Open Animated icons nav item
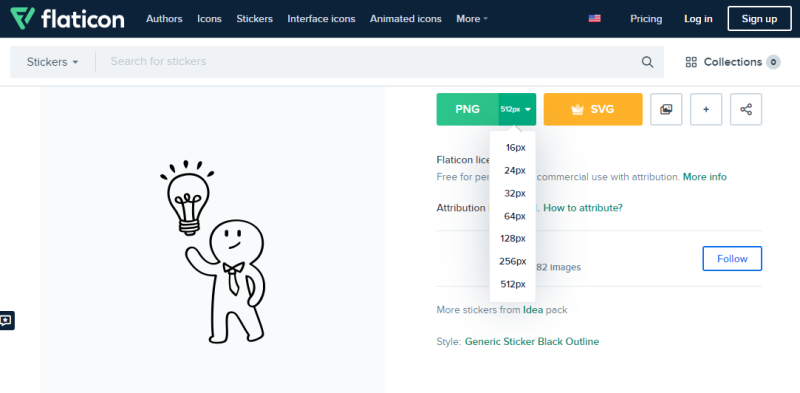 [x=406, y=19]
